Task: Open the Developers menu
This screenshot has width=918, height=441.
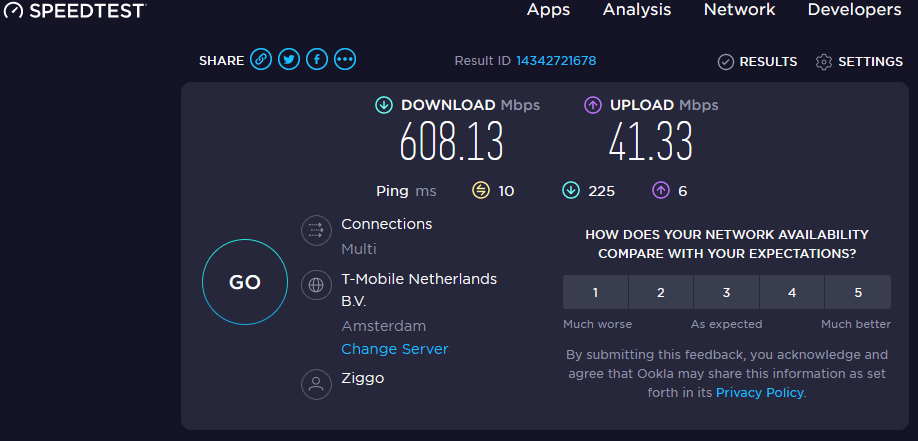Action: (854, 10)
